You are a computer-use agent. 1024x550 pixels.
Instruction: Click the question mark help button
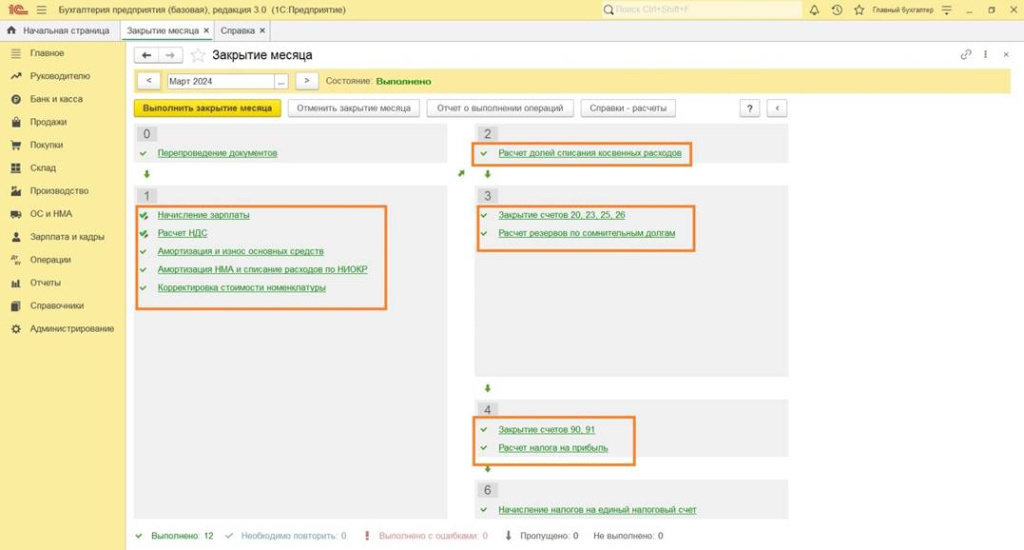(x=749, y=108)
